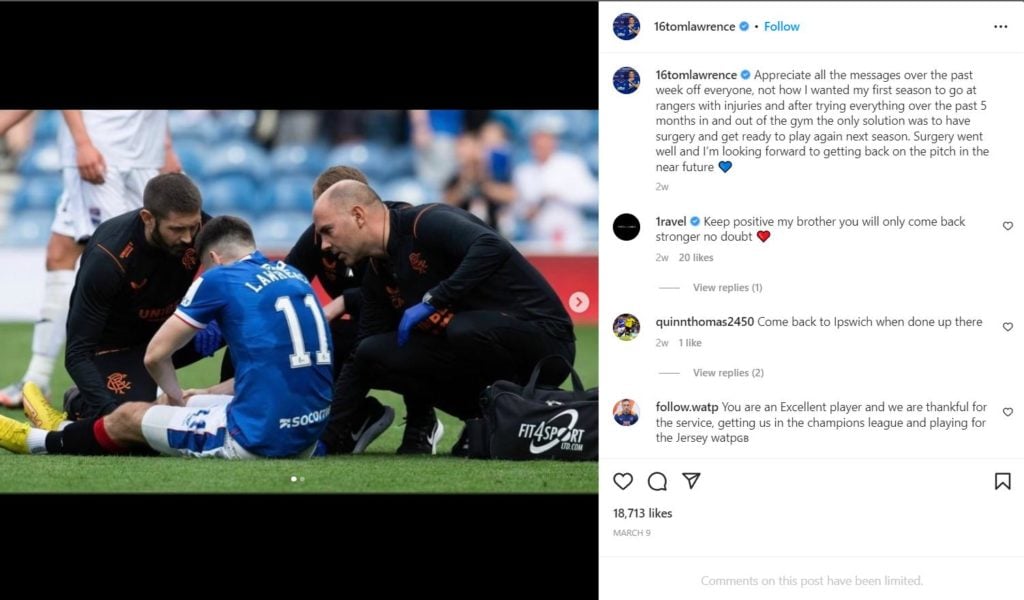This screenshot has width=1024, height=600.
Task: View the 18,713 likes list
Action: click(x=643, y=513)
